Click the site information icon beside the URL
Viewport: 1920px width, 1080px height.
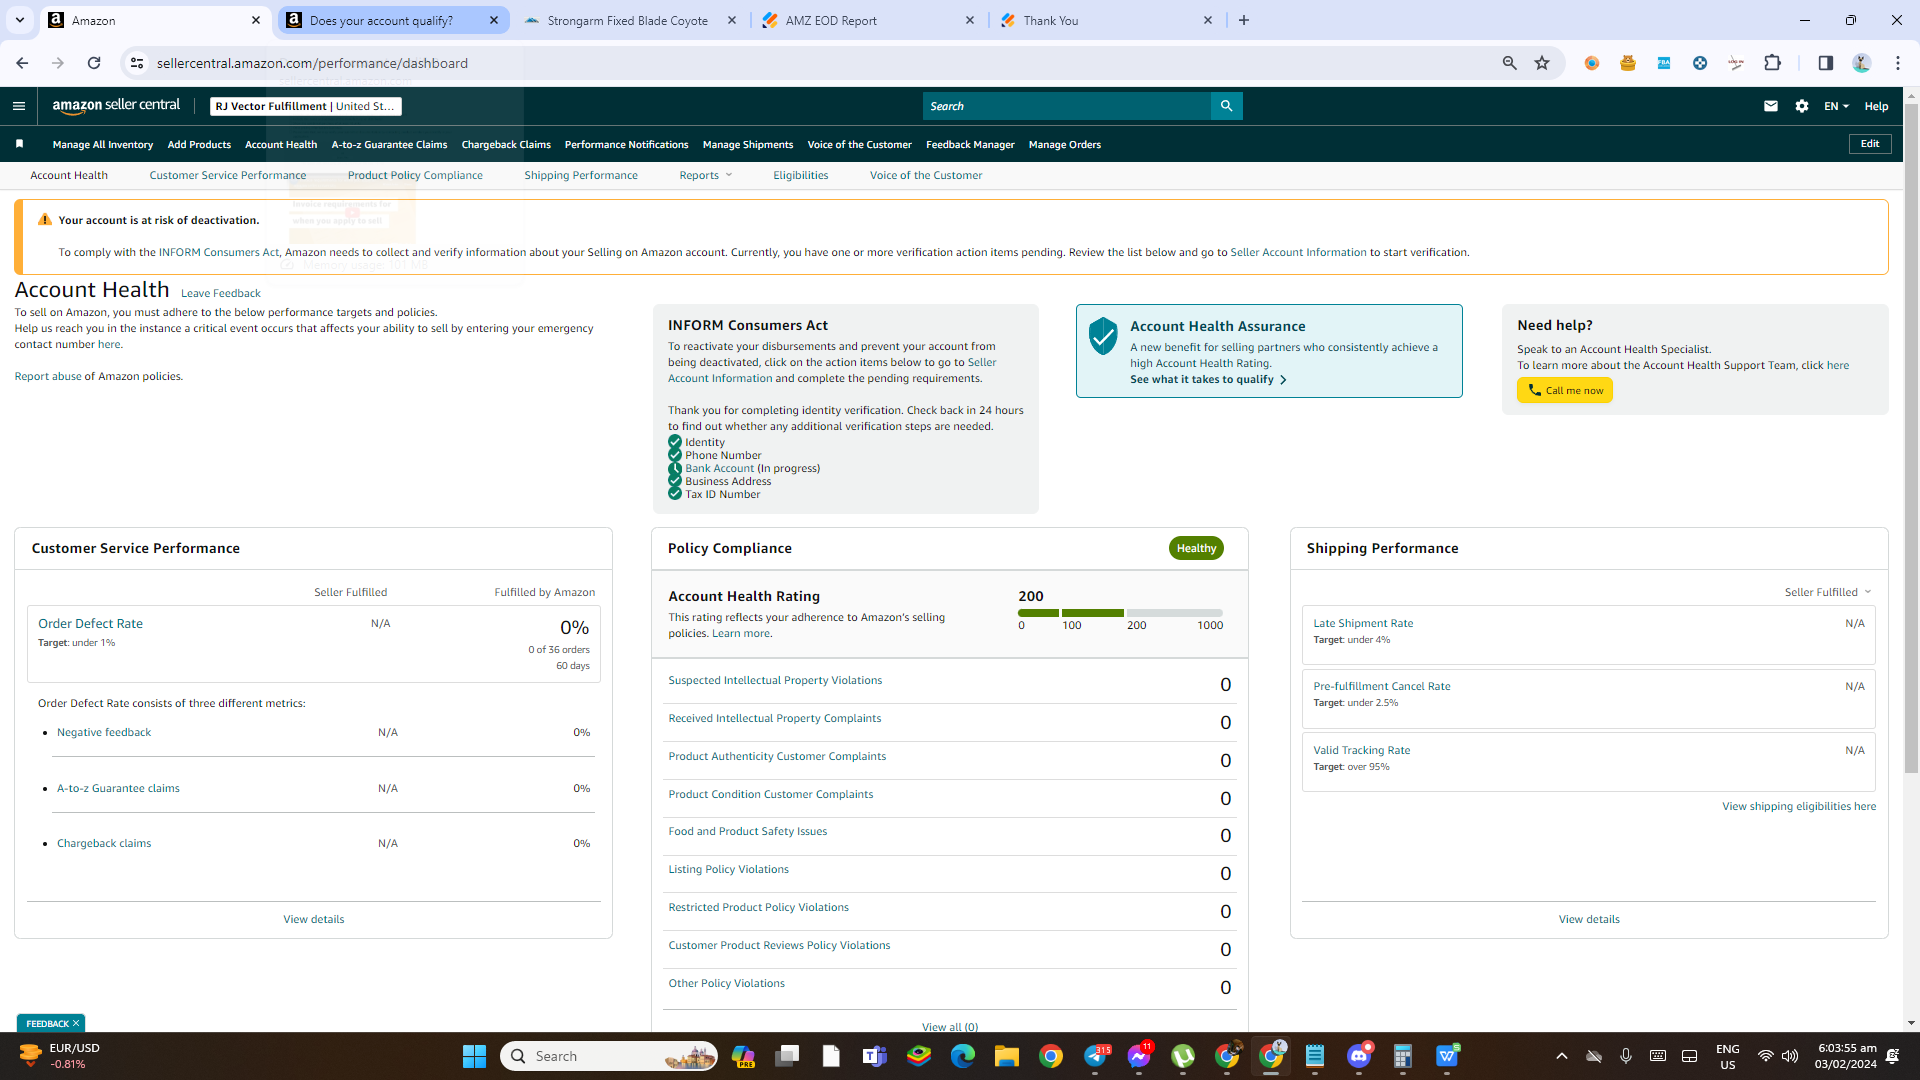pos(137,63)
